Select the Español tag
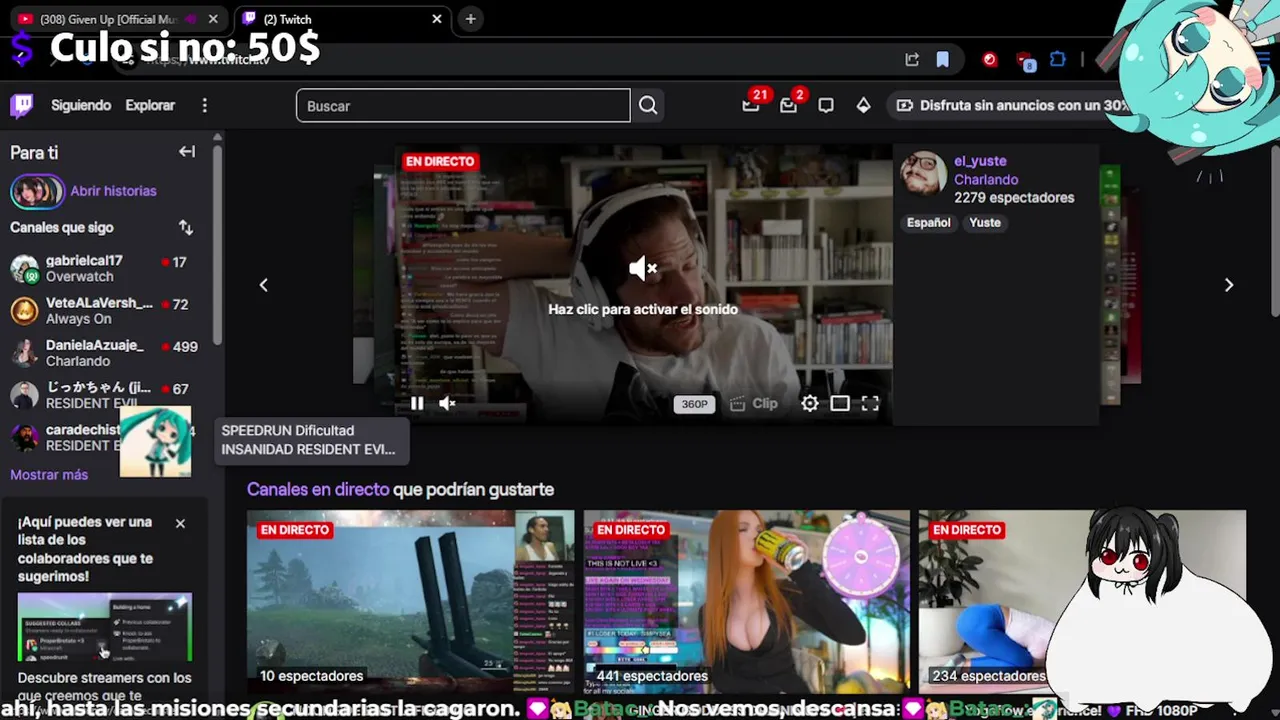Viewport: 1280px width, 720px height. coord(928,223)
